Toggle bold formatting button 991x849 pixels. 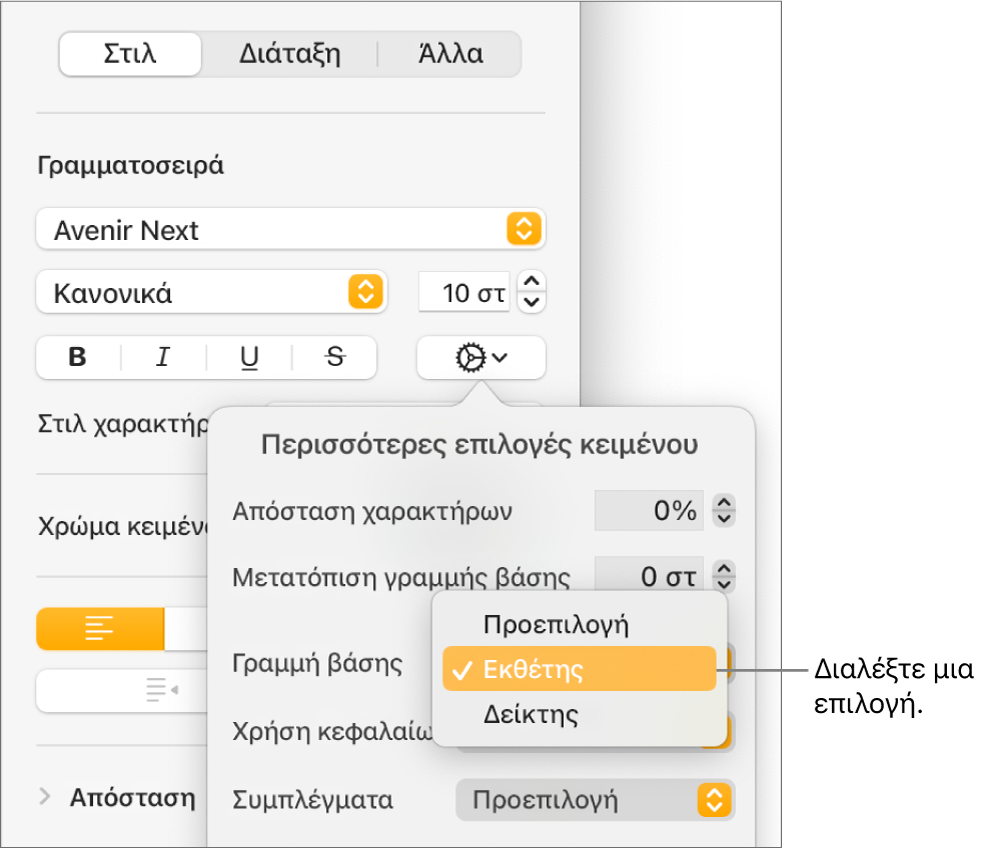[78, 357]
